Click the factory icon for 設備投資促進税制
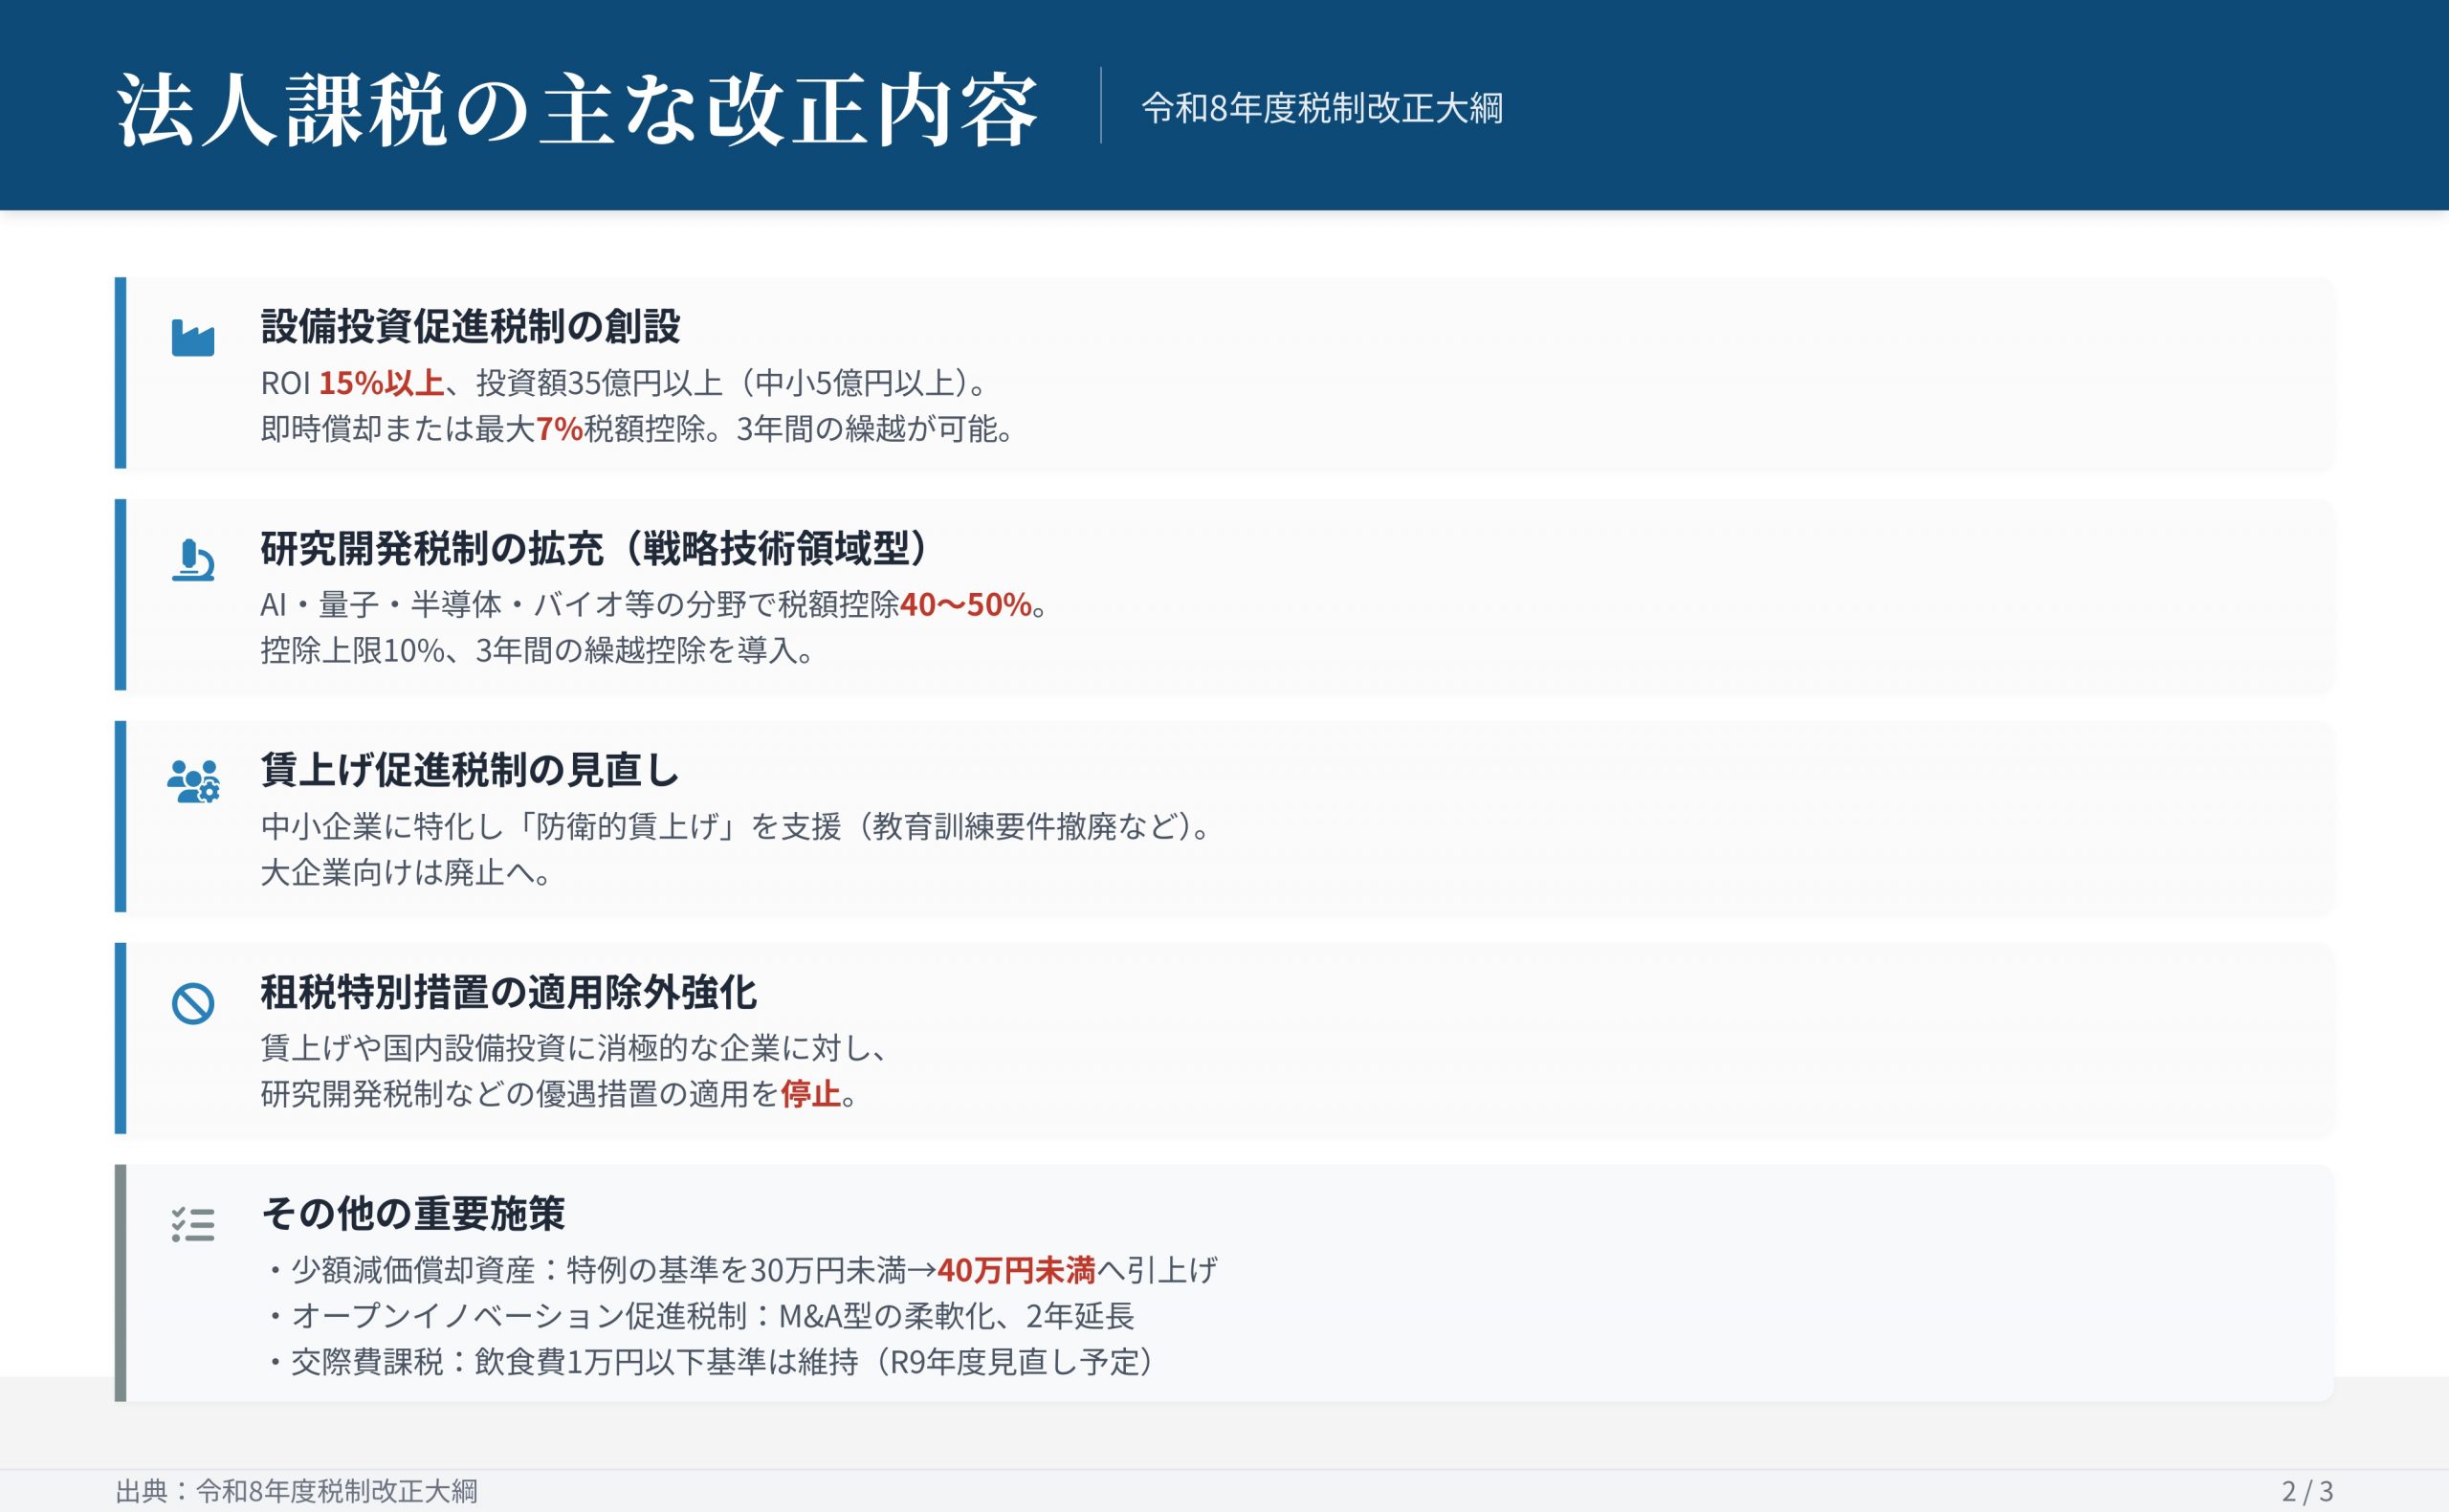Screen dimensions: 2449x1512 point(193,338)
